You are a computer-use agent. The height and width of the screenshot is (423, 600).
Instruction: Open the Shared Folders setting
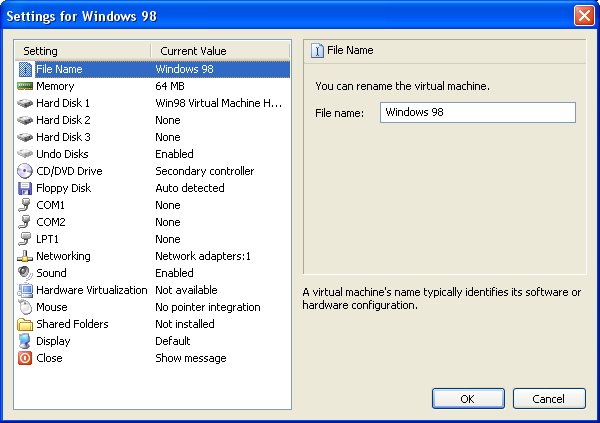coord(152,324)
